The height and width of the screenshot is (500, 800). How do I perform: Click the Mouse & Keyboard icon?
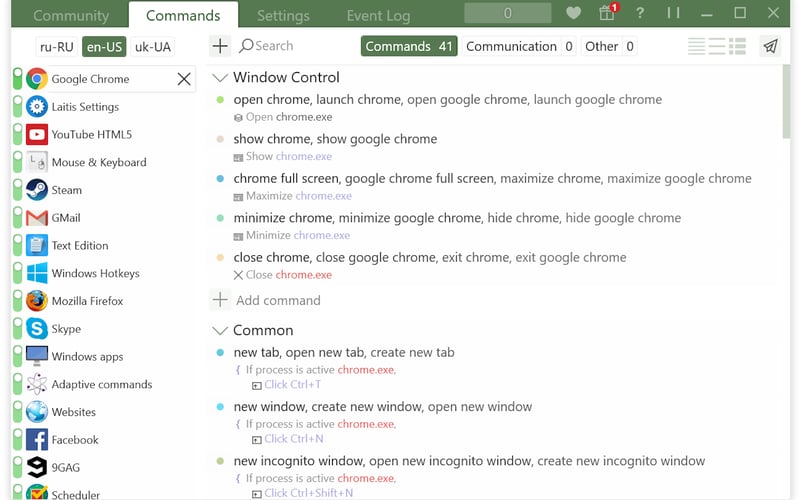click(37, 162)
